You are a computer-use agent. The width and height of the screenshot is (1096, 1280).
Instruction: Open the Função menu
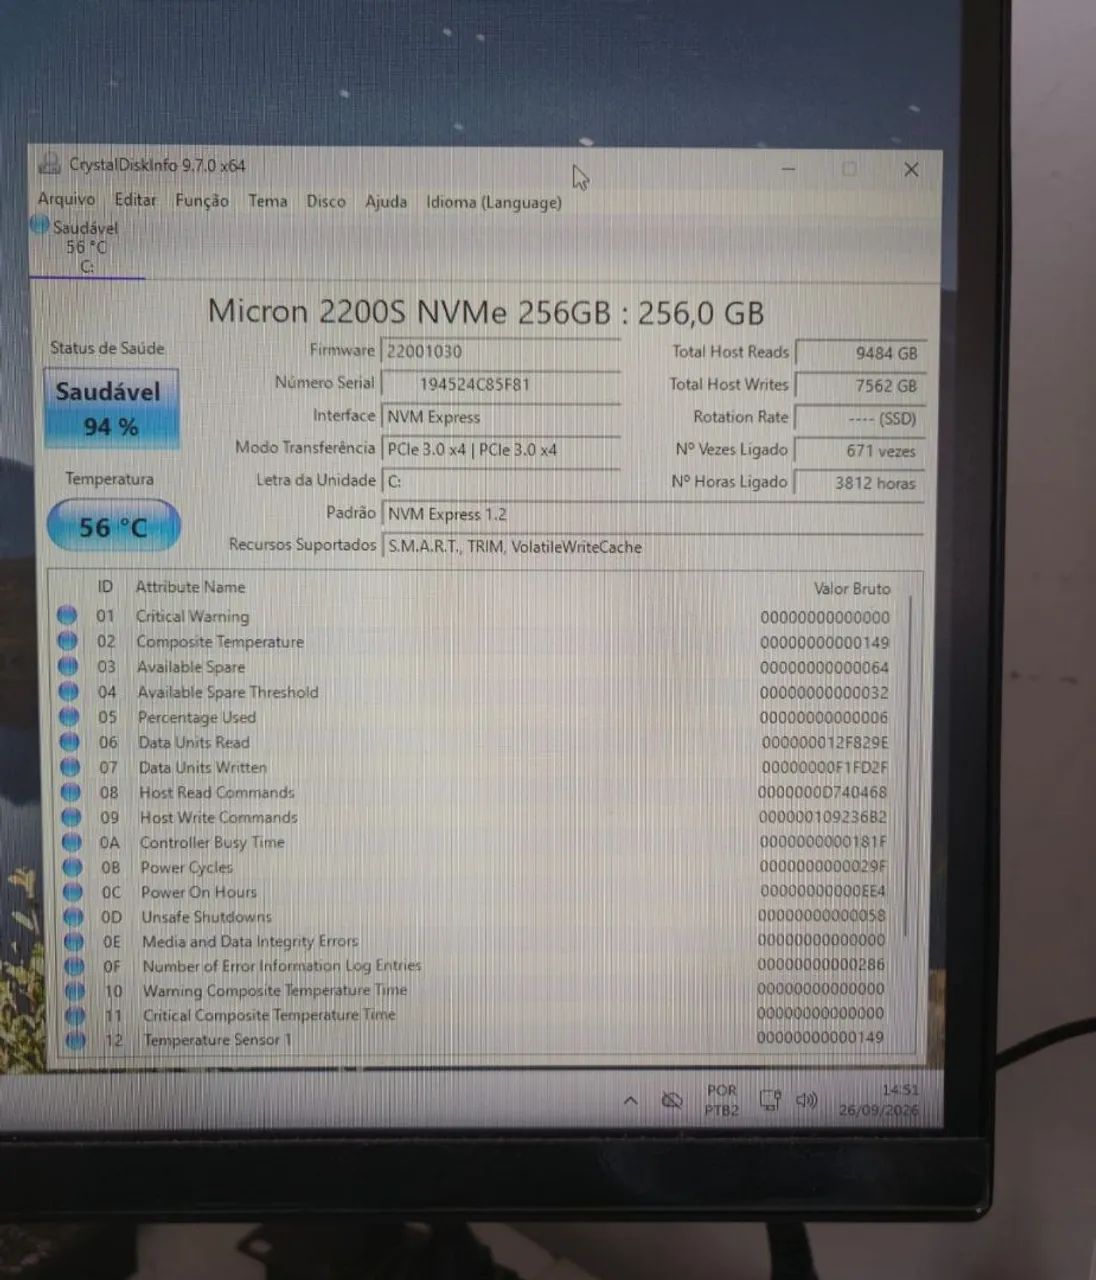202,201
